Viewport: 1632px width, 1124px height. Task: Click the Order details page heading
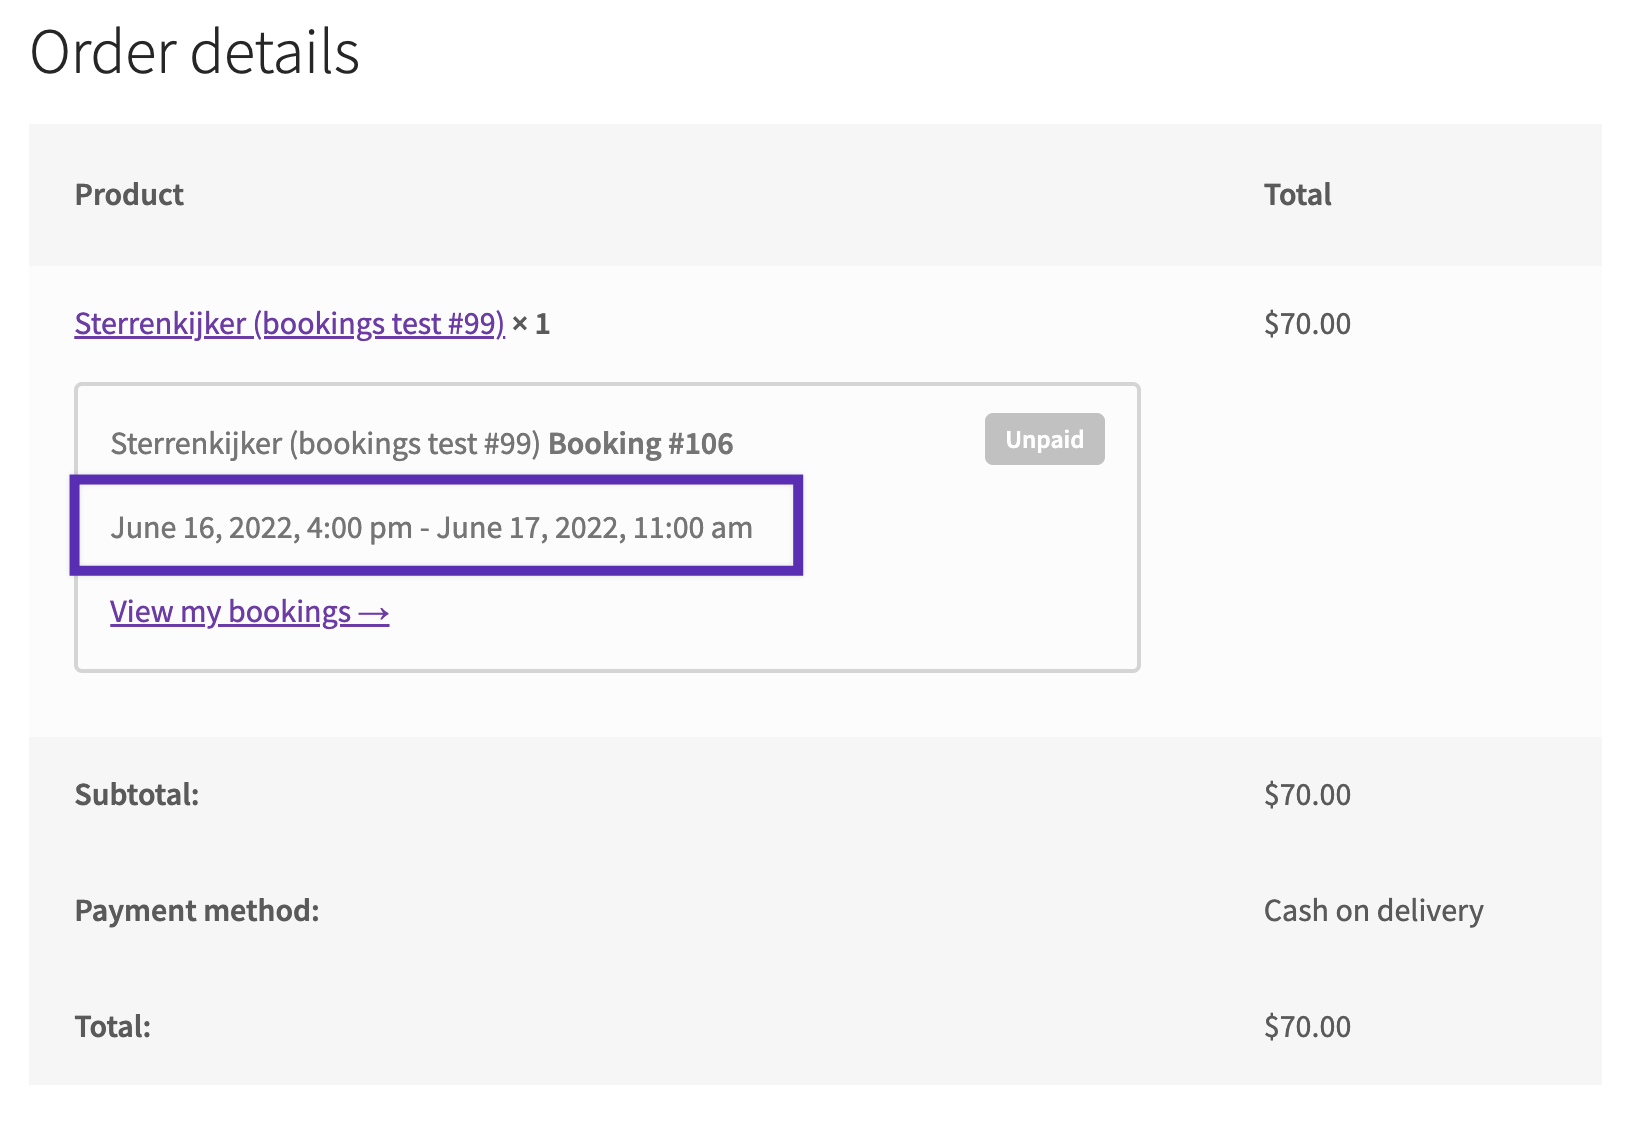[x=195, y=54]
